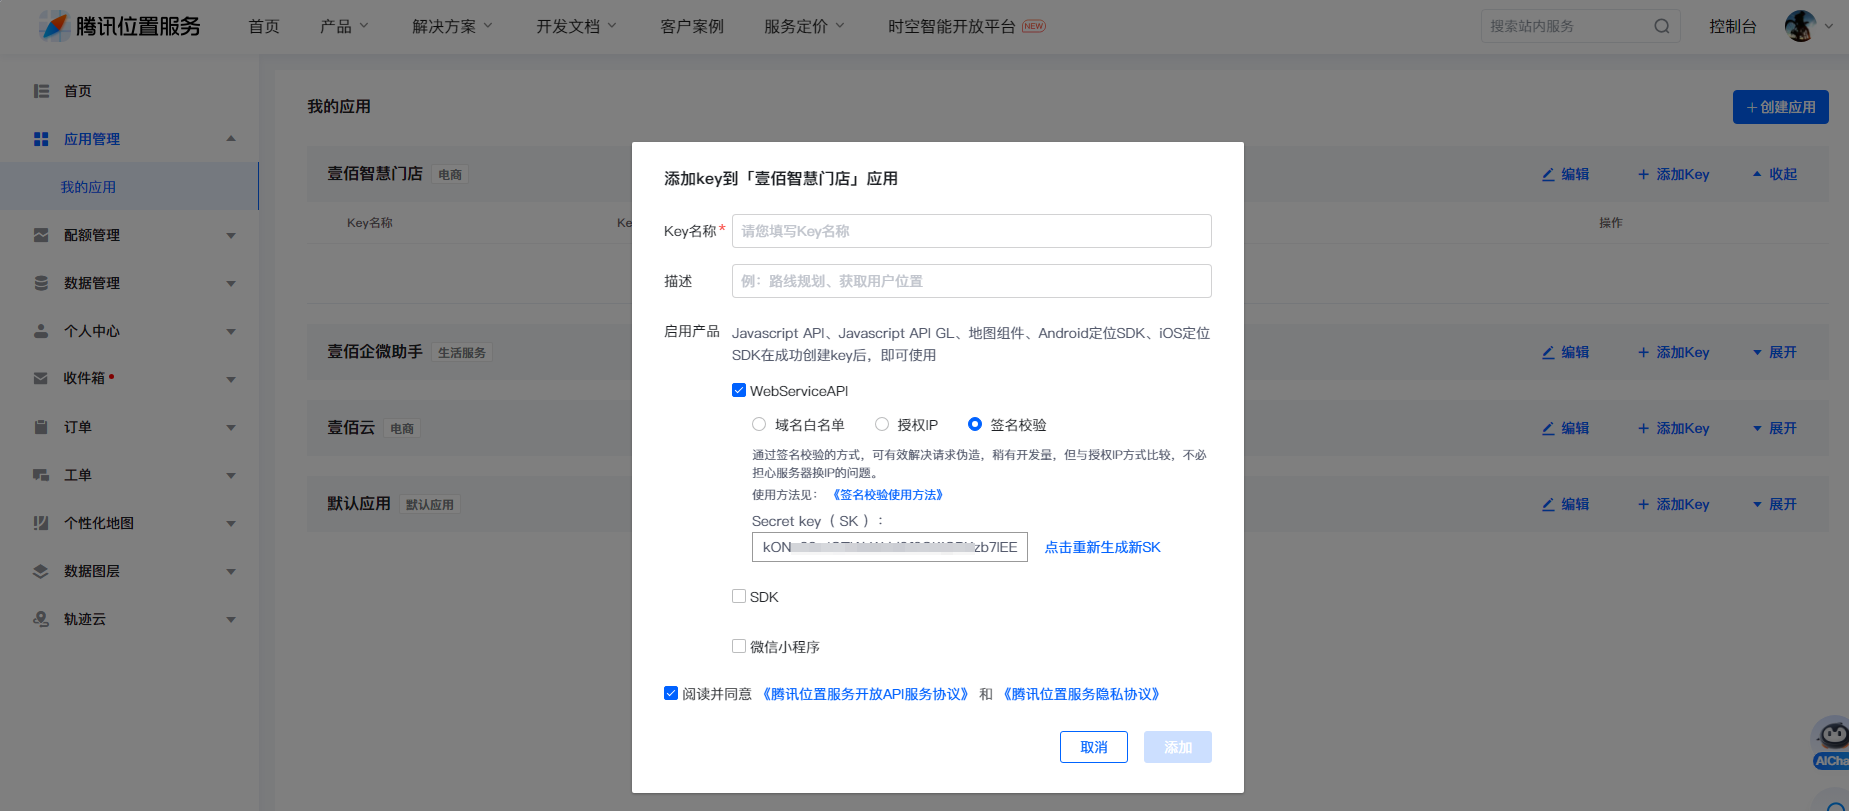Click the 描述 input field

point(972,281)
